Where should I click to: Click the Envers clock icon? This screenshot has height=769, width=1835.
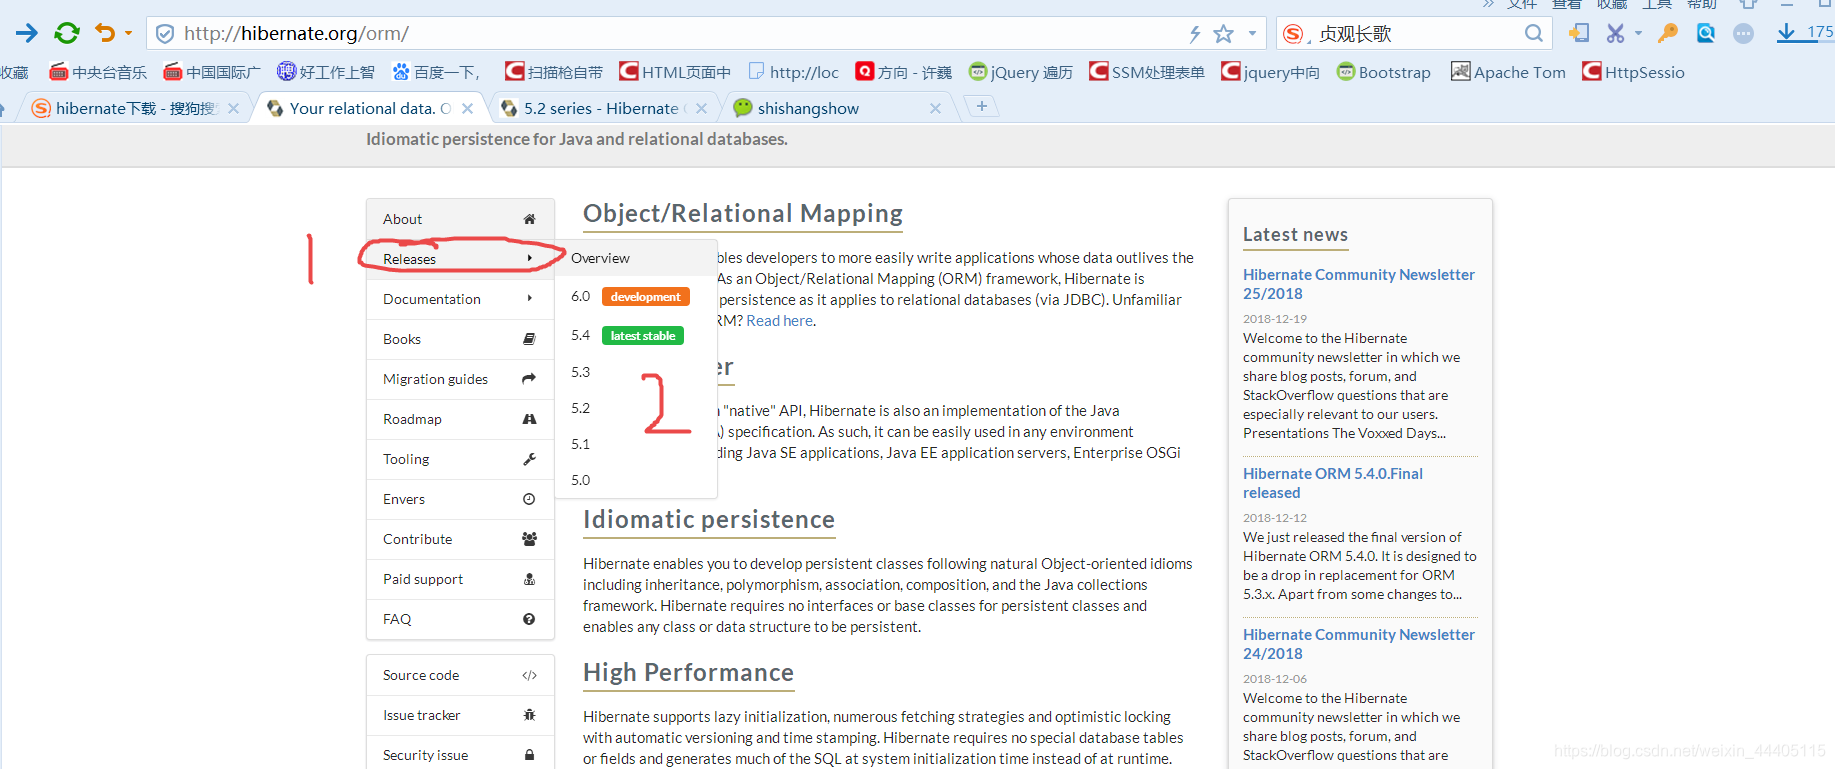pos(529,499)
